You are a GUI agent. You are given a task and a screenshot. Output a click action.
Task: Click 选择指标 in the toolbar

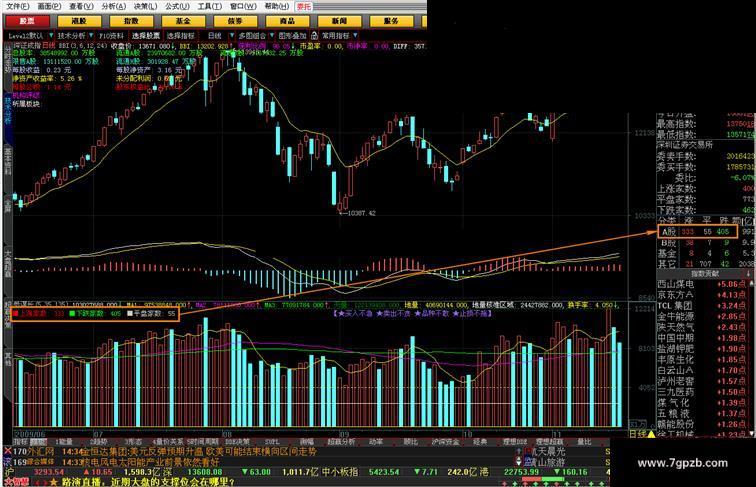[181, 36]
